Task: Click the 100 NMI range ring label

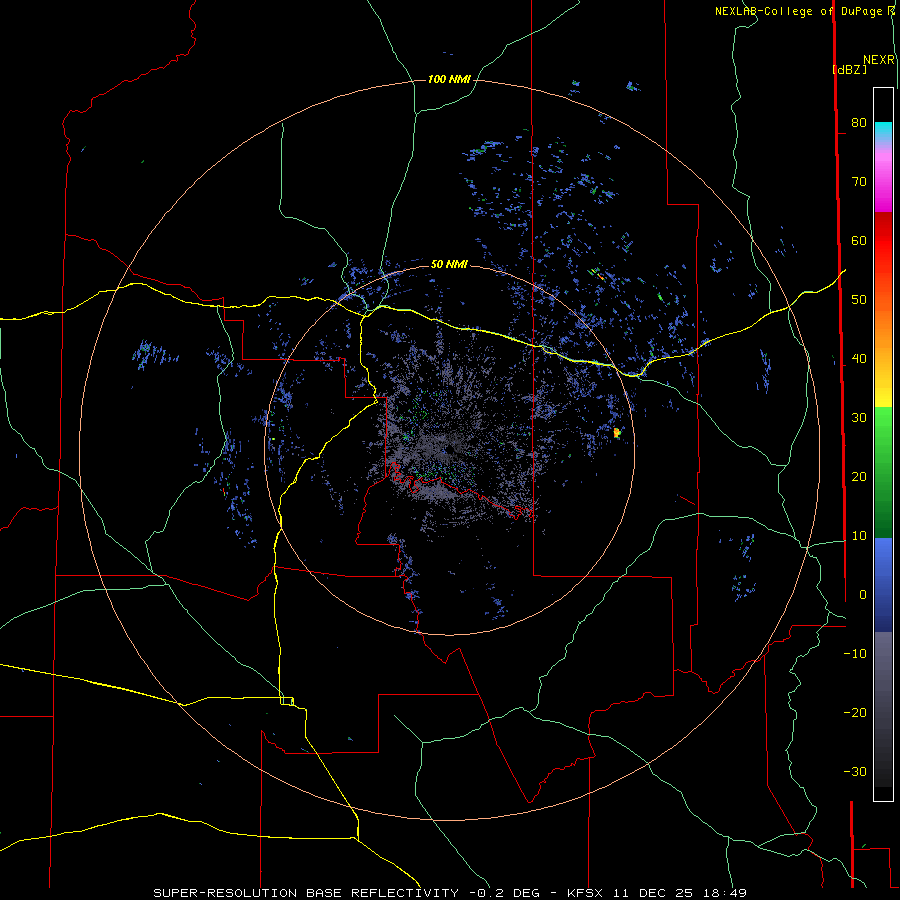Action: point(449,79)
